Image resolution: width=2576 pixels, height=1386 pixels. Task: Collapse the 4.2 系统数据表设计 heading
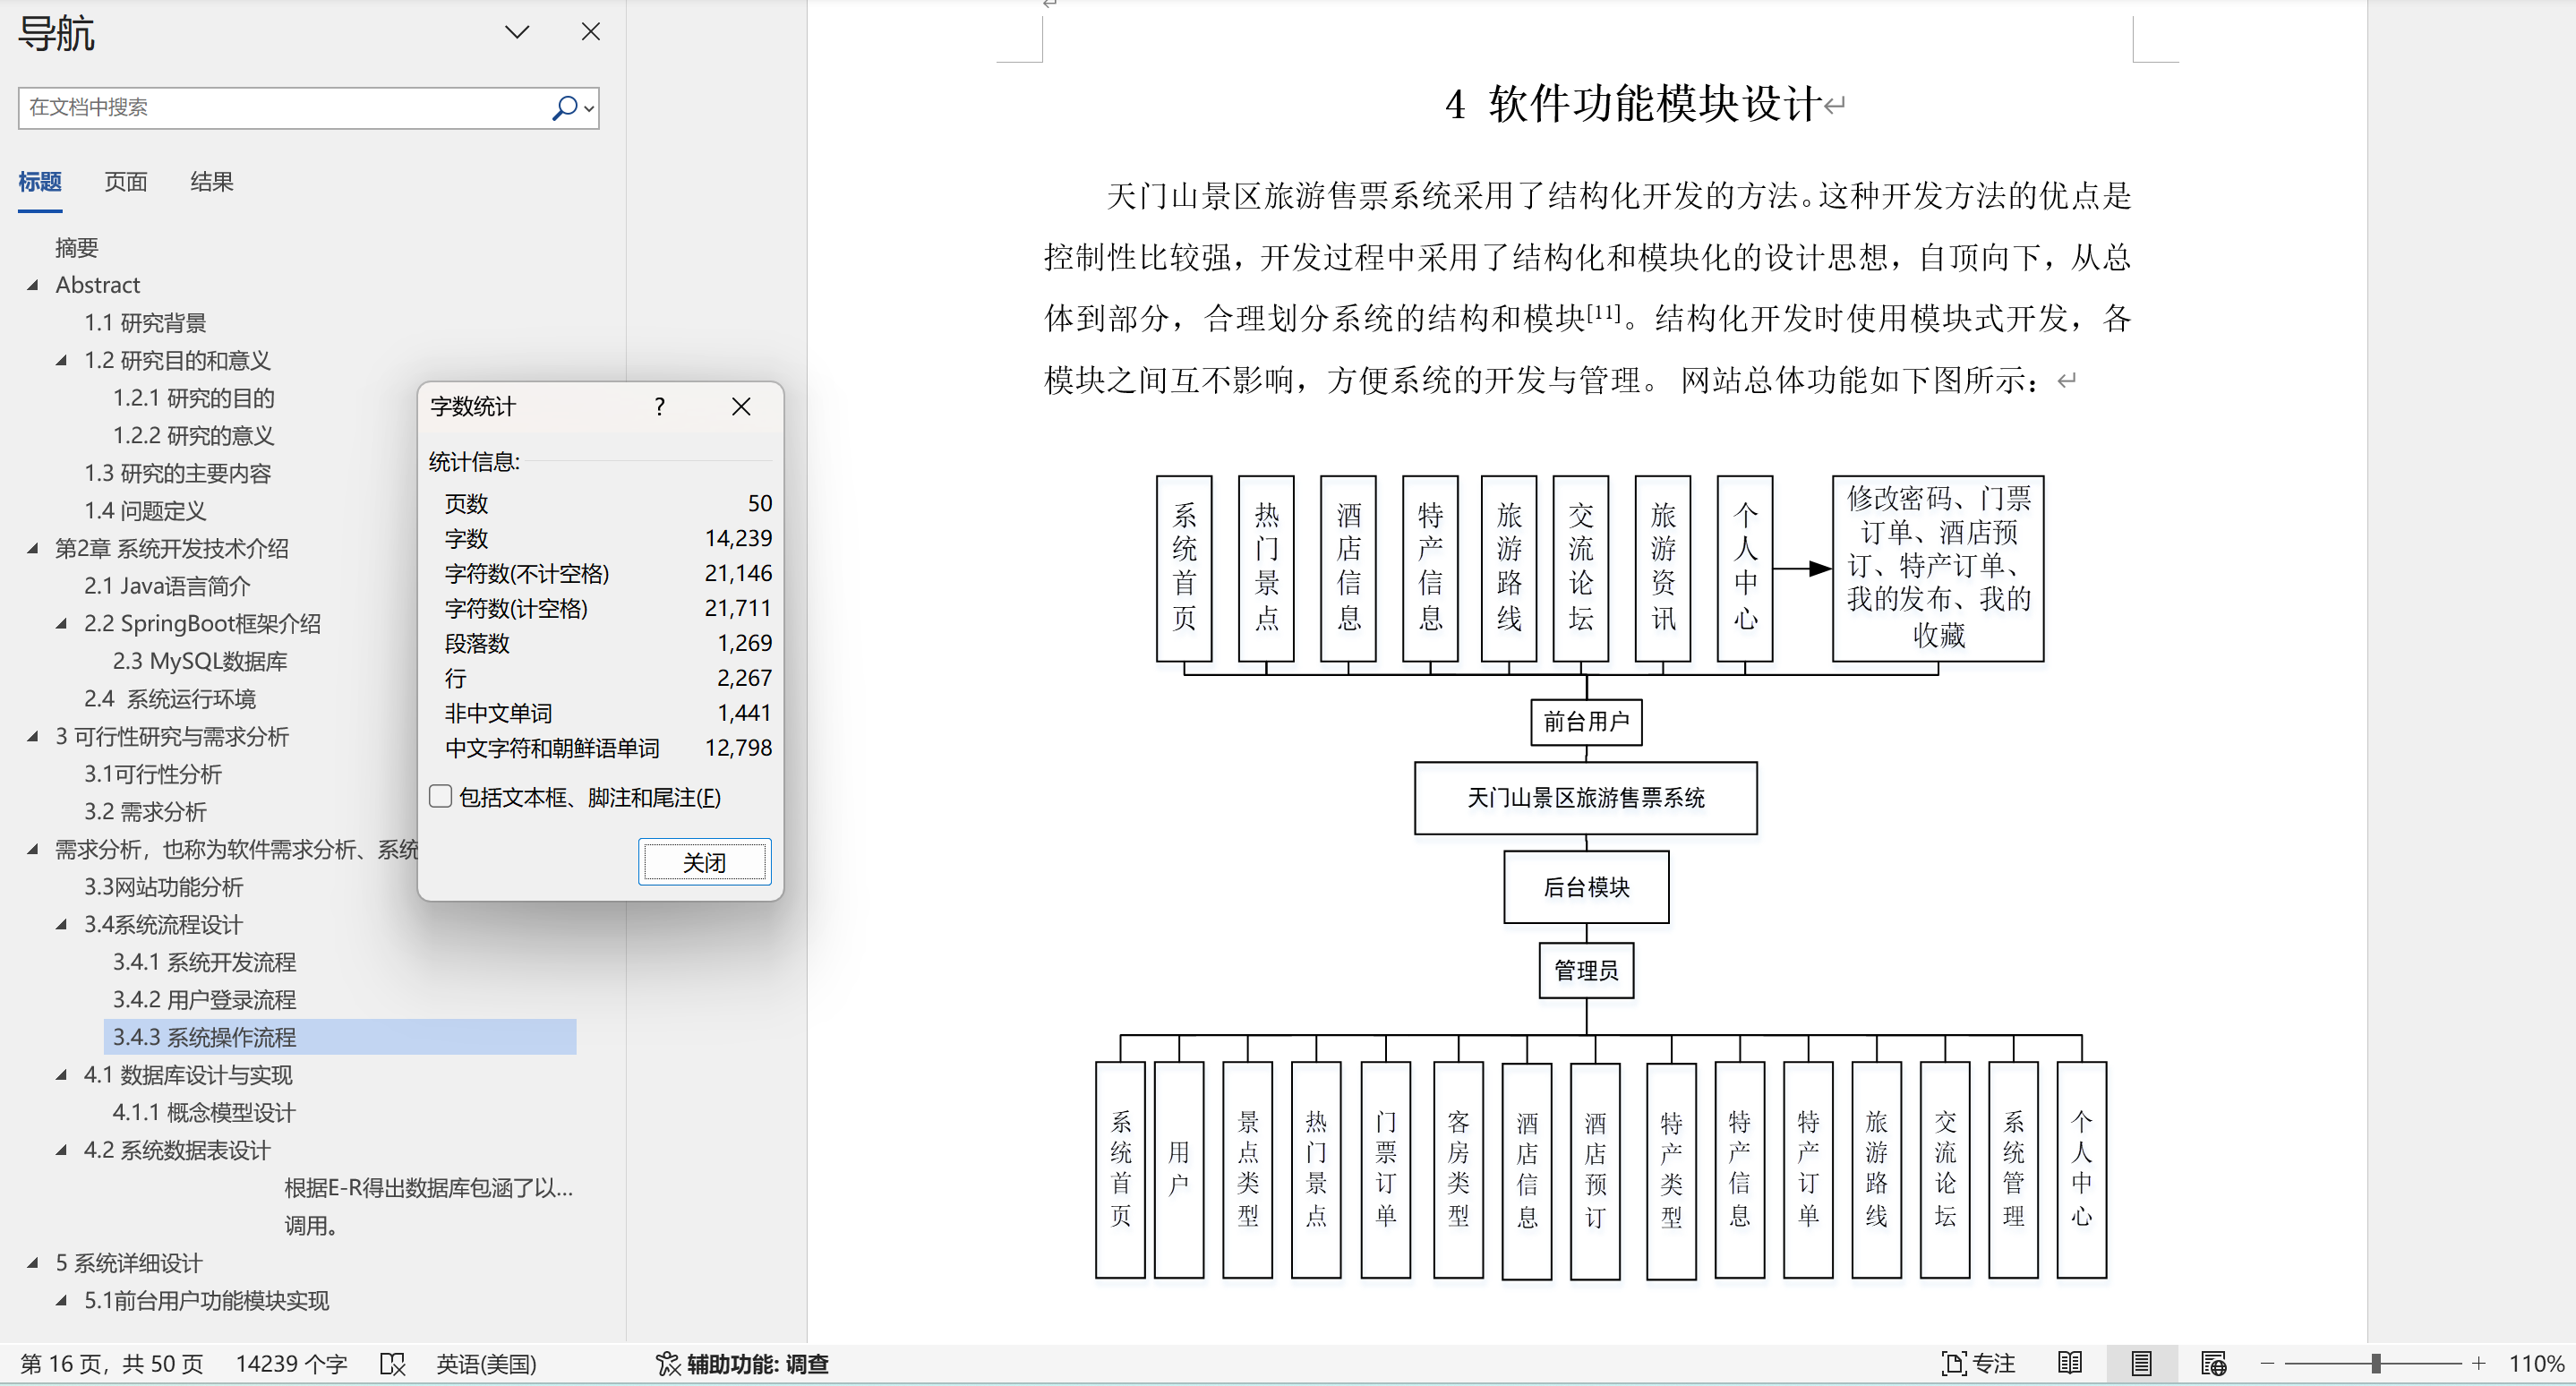tap(62, 1150)
